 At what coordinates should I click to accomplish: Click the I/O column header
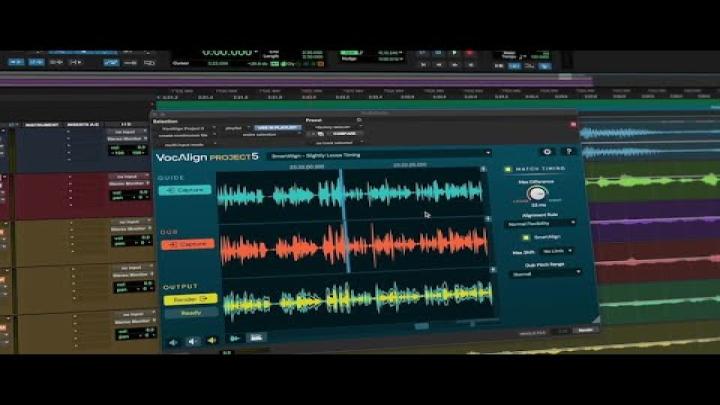pos(126,124)
